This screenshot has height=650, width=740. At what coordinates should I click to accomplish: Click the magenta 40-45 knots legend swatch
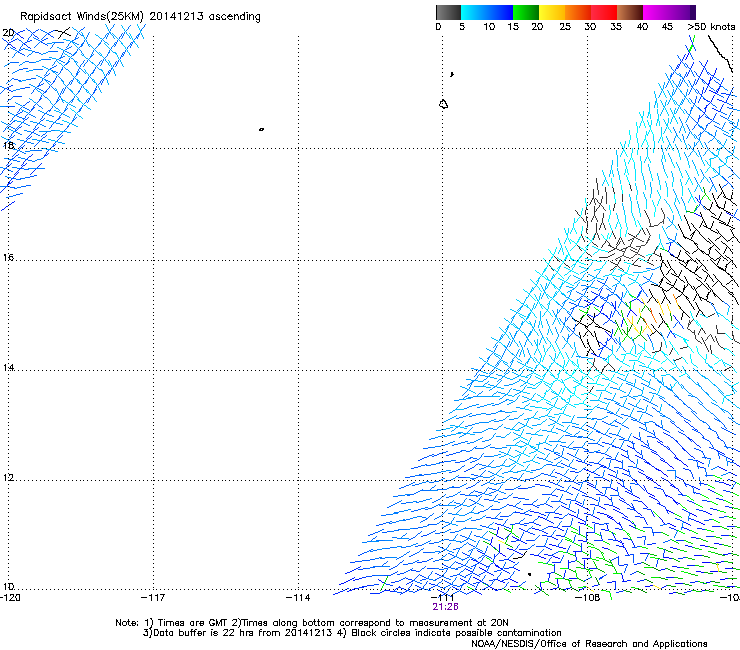pyautogui.click(x=656, y=12)
